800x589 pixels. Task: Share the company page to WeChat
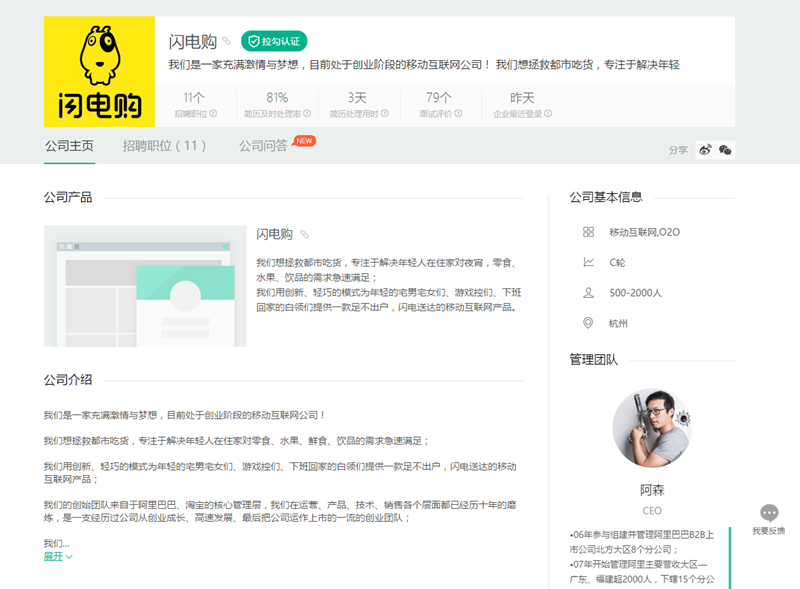click(725, 150)
